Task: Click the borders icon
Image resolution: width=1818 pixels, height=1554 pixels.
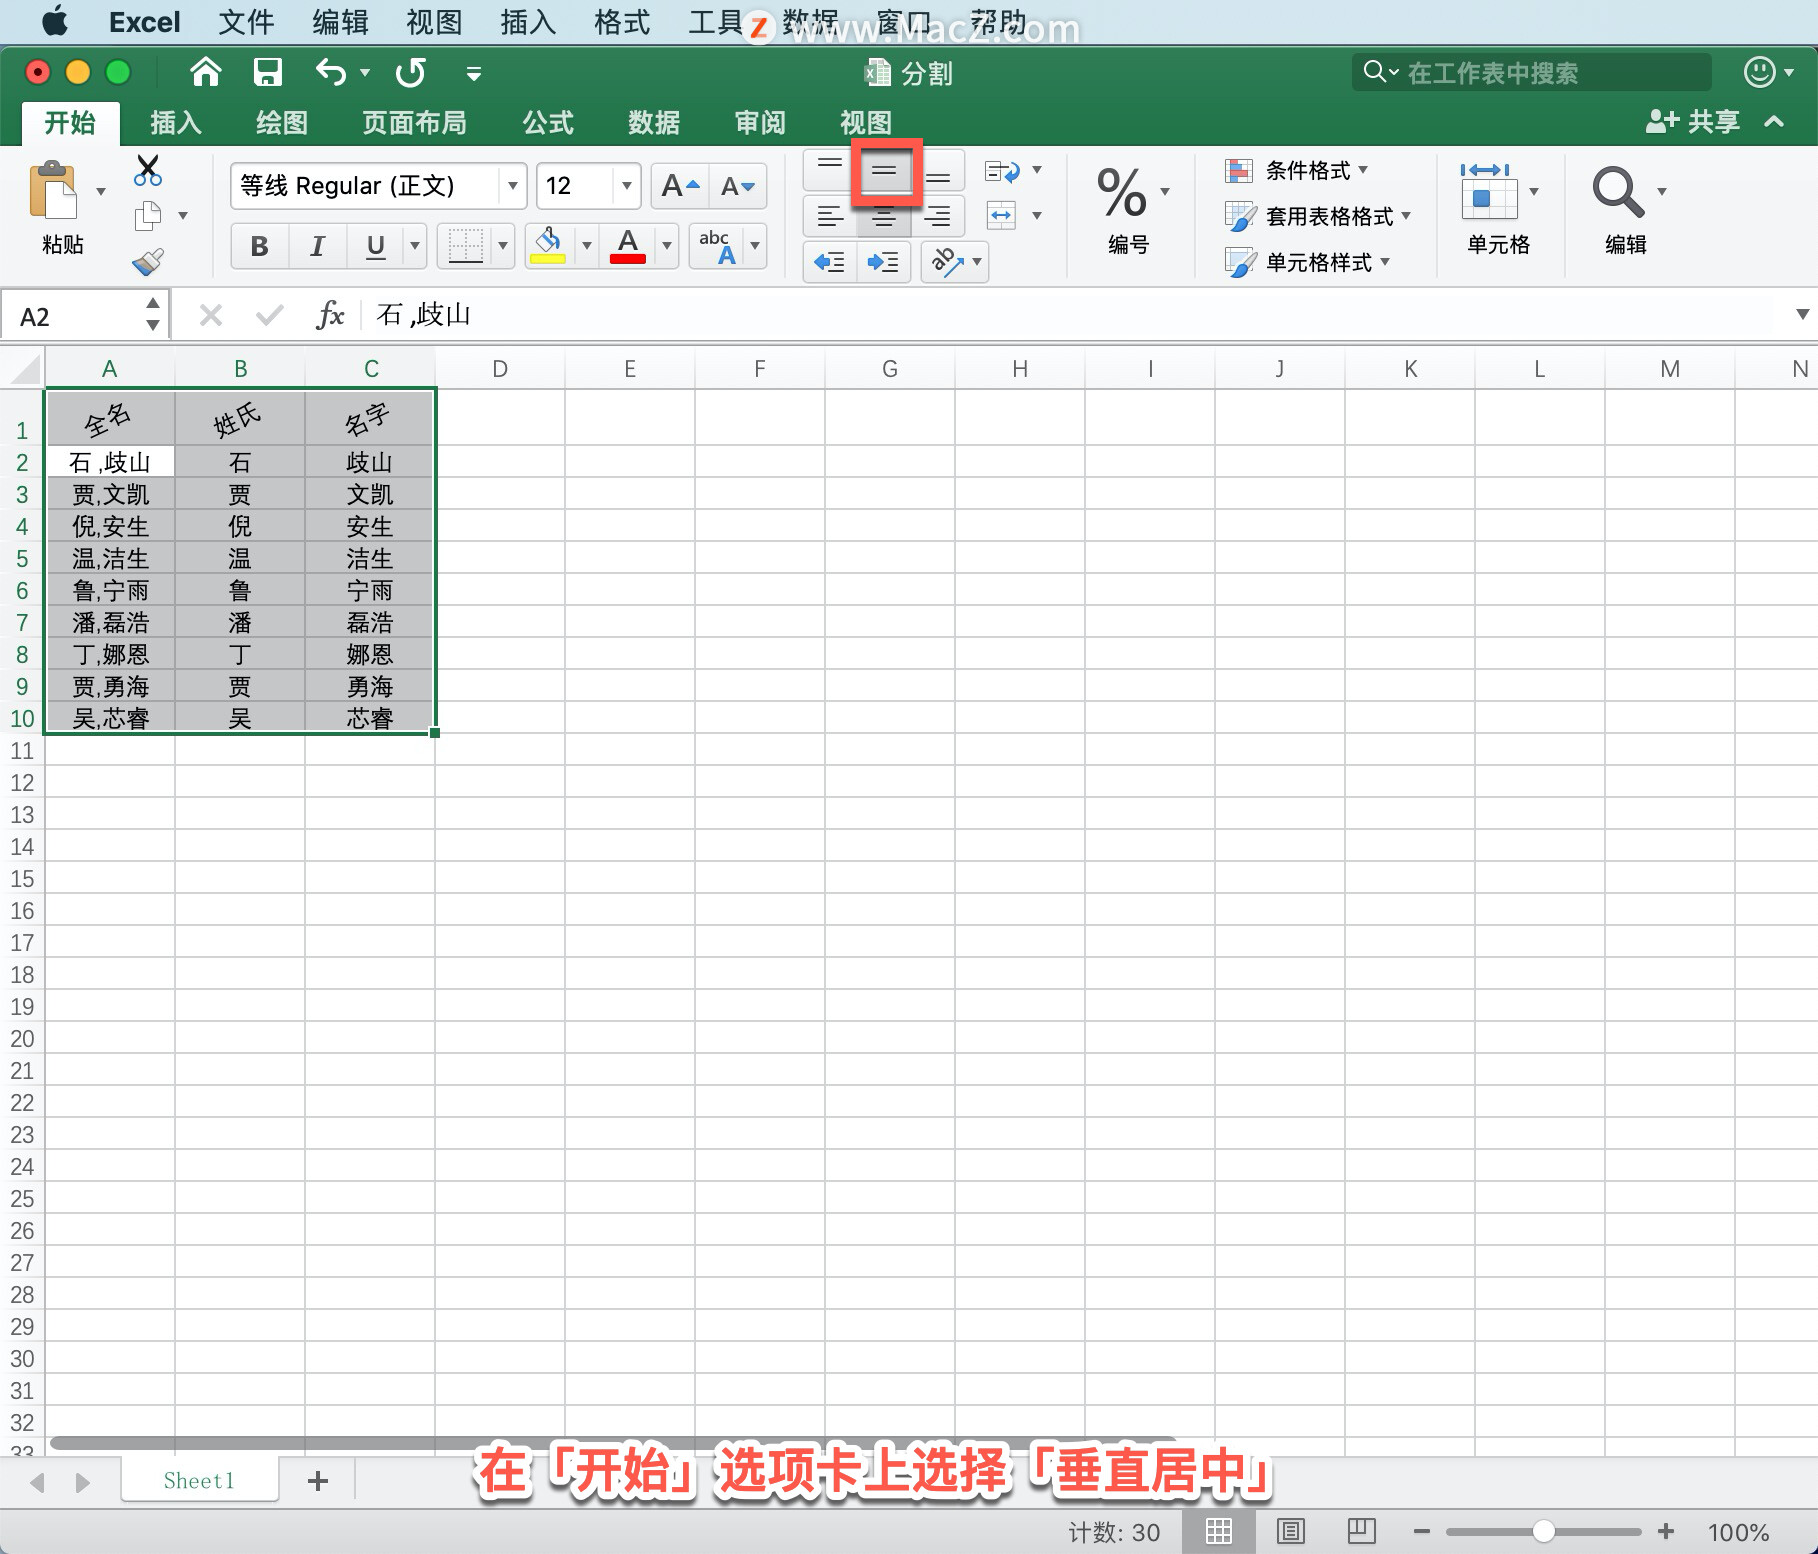Action: pyautogui.click(x=466, y=245)
